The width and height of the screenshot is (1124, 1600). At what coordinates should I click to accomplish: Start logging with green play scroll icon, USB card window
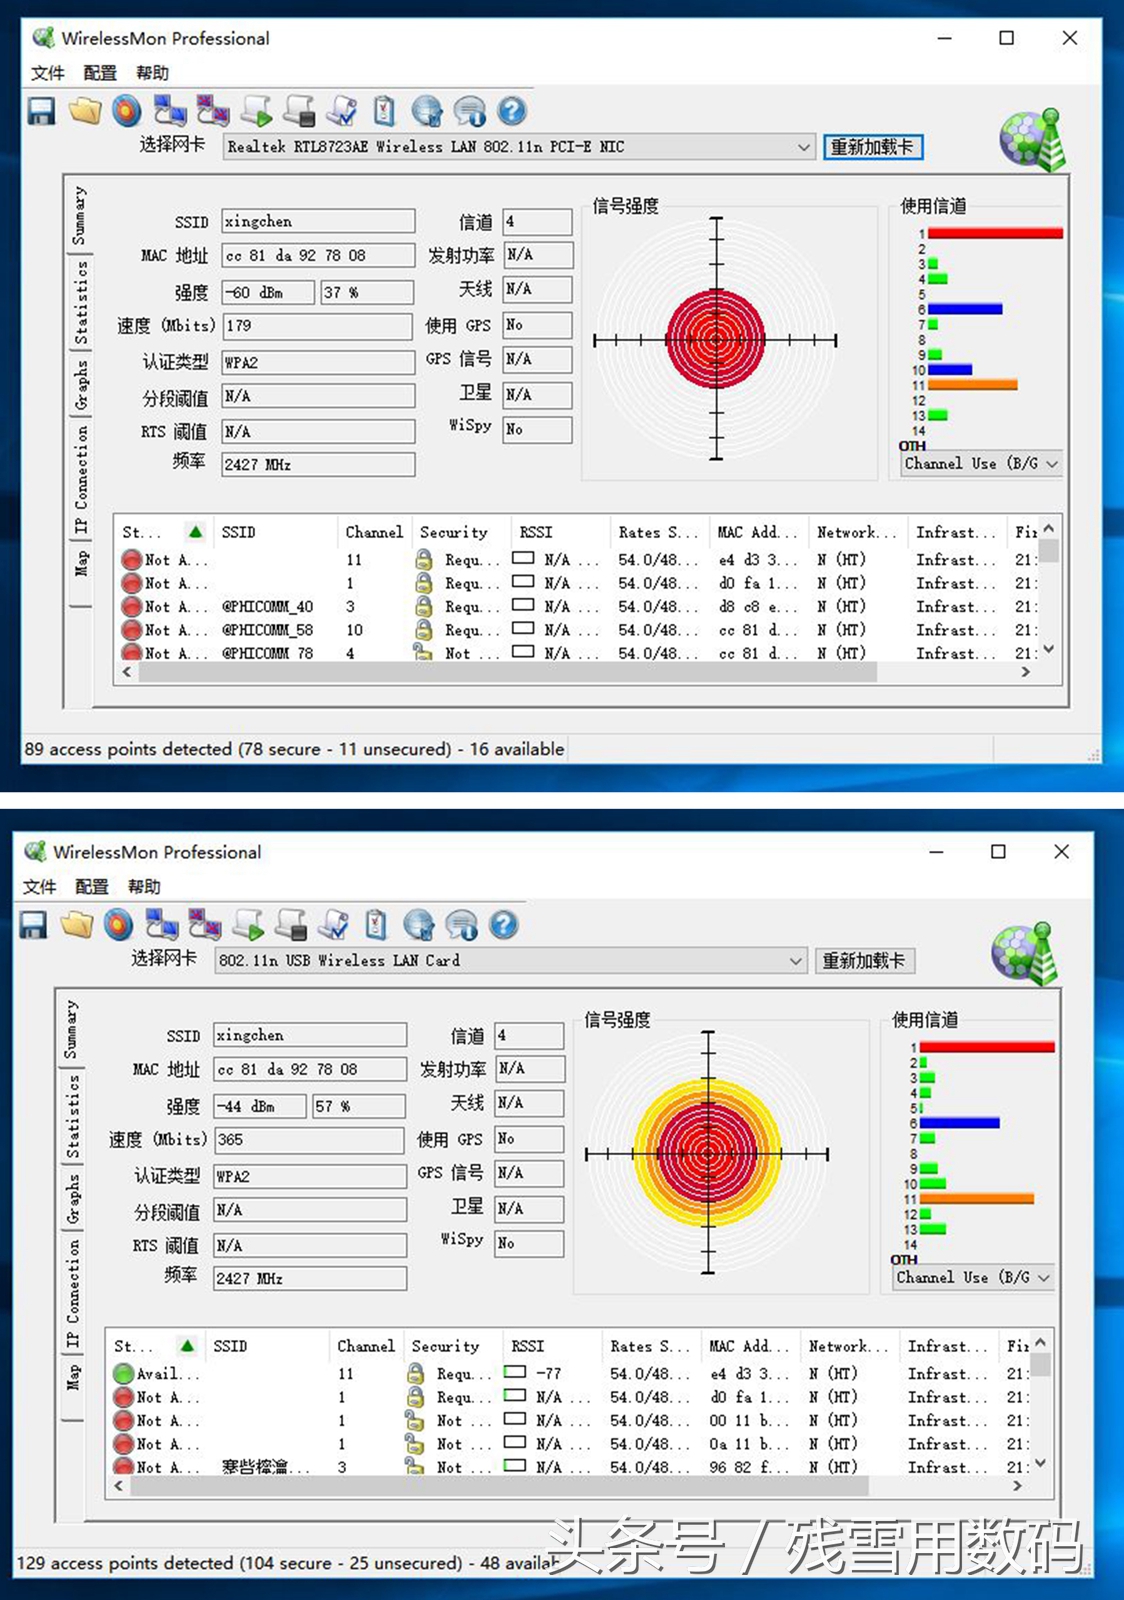pyautogui.click(x=248, y=925)
